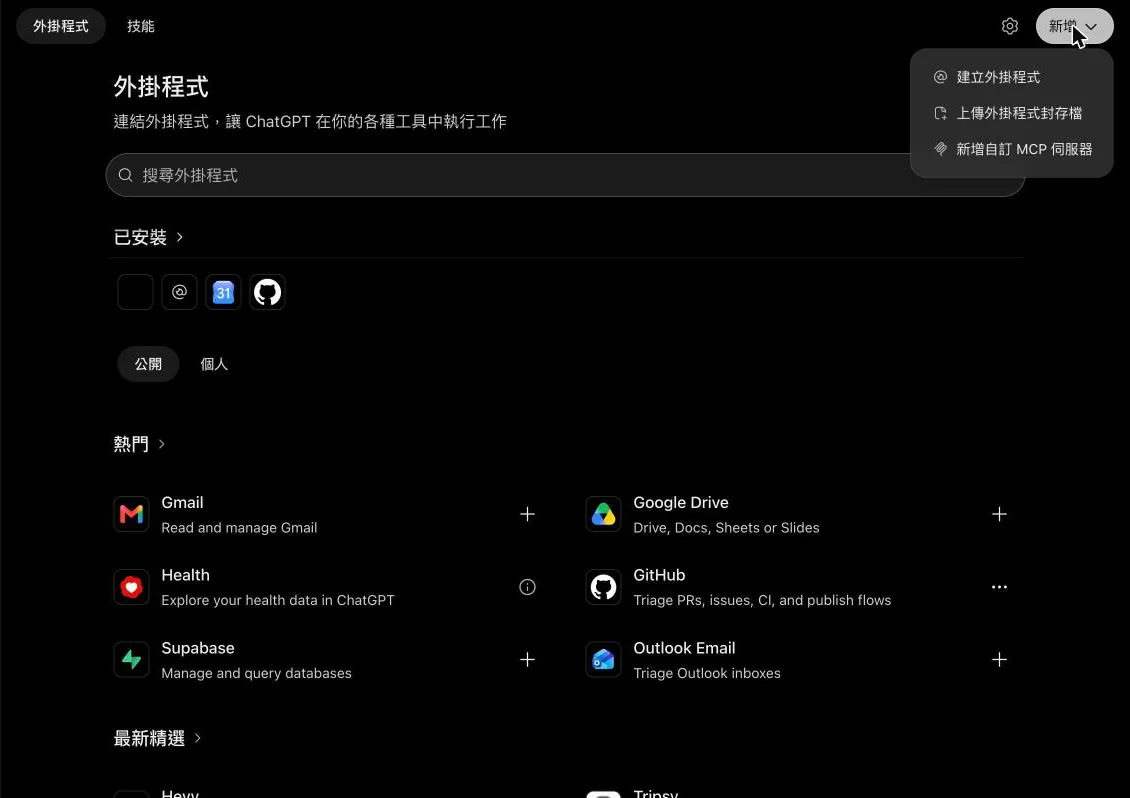Image resolution: width=1130 pixels, height=798 pixels.
Task: Select the 個人 filter tab
Action: [214, 364]
